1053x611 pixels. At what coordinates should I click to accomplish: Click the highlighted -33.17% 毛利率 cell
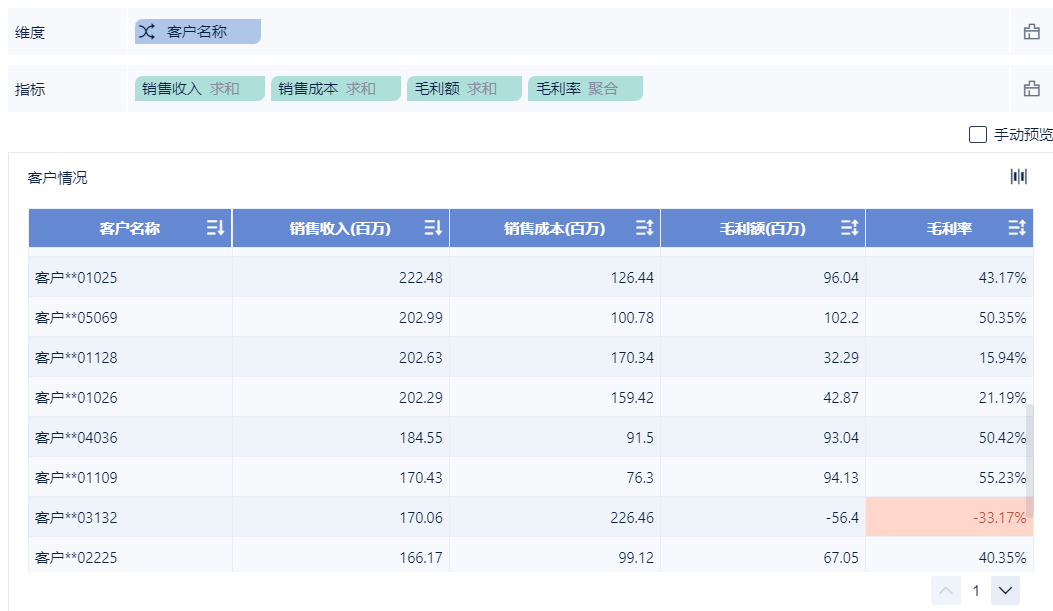(948, 517)
